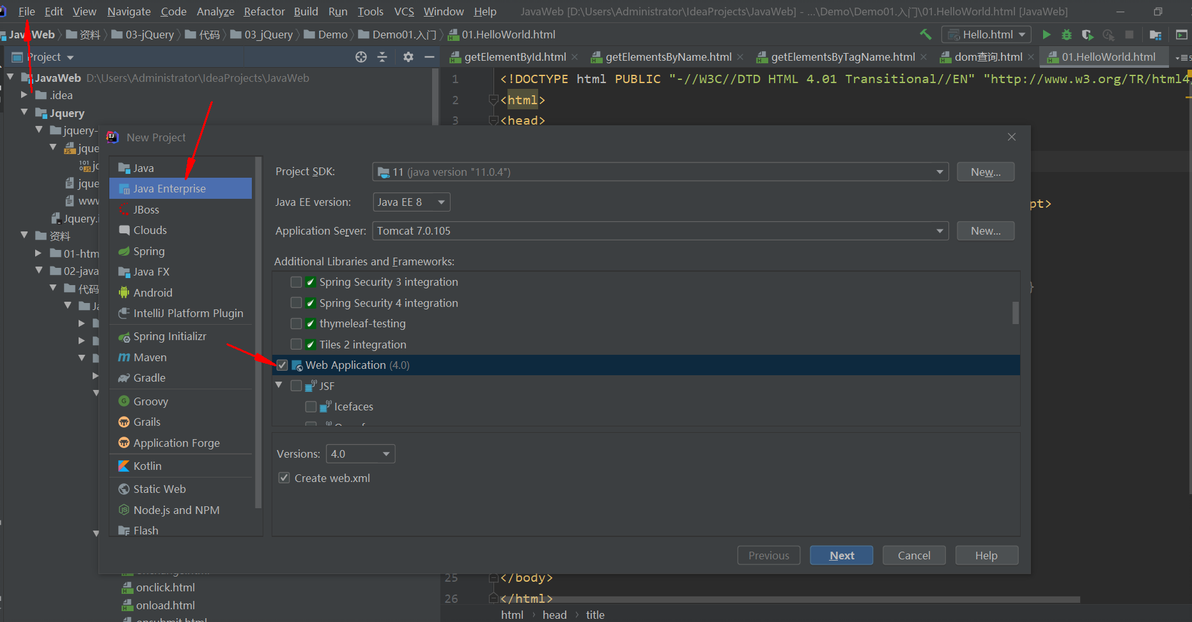This screenshot has width=1192, height=622.
Task: Select Kotlin in project type list
Action: click(x=147, y=466)
